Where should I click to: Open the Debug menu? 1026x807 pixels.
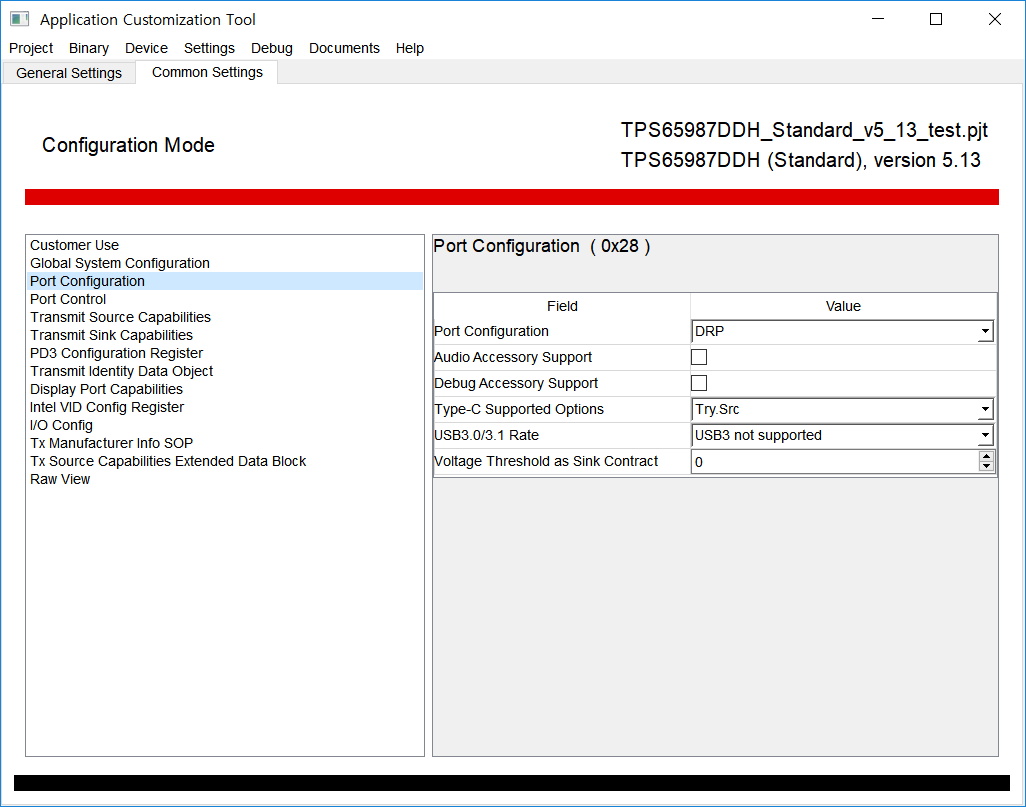(x=272, y=48)
